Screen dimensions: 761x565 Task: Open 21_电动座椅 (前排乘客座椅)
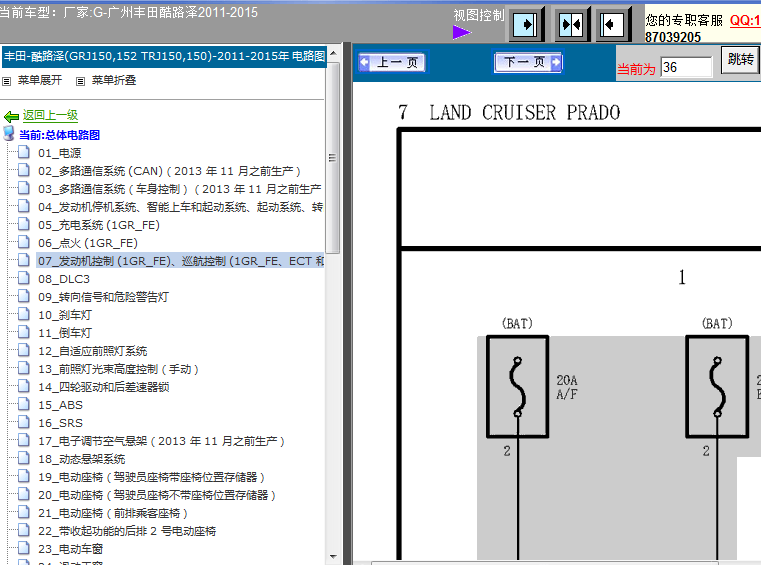pyautogui.click(x=113, y=513)
